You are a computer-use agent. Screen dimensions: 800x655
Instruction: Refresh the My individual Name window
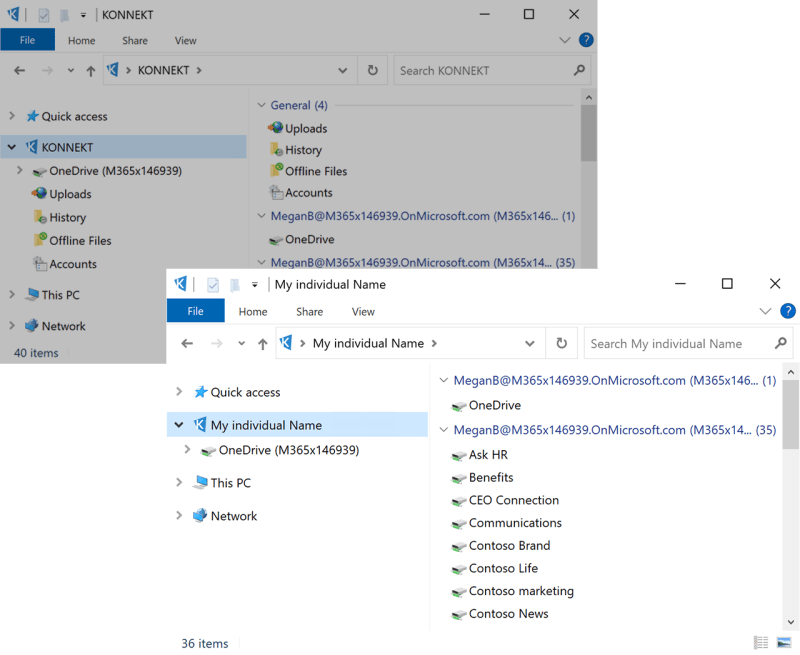(x=562, y=343)
